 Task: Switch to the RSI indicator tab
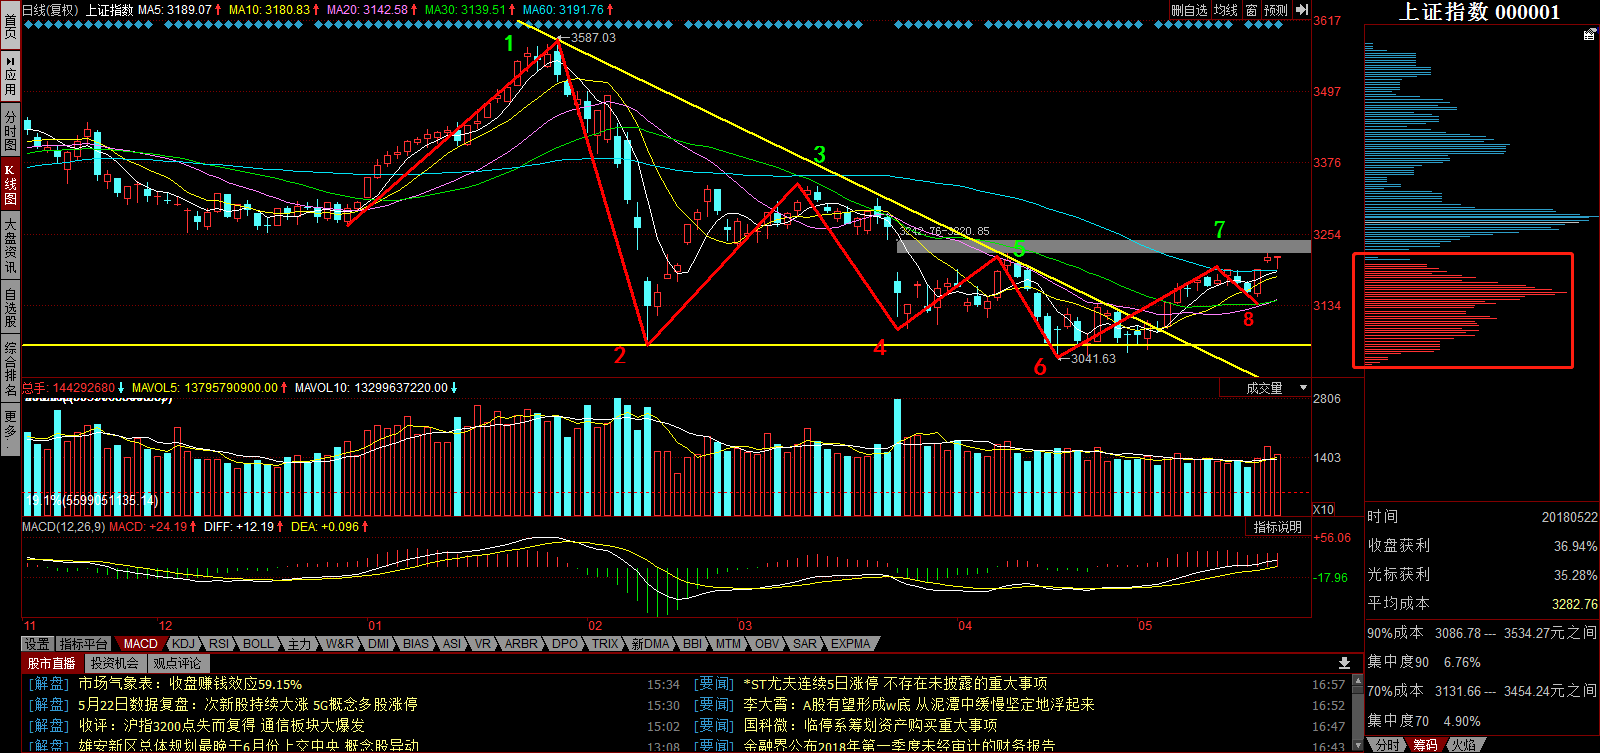(x=219, y=644)
